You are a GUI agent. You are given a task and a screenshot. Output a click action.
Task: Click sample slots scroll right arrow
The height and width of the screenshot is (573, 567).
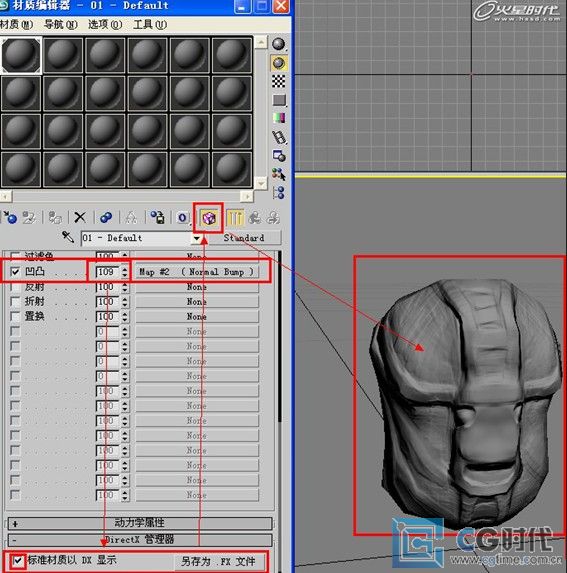(247, 197)
